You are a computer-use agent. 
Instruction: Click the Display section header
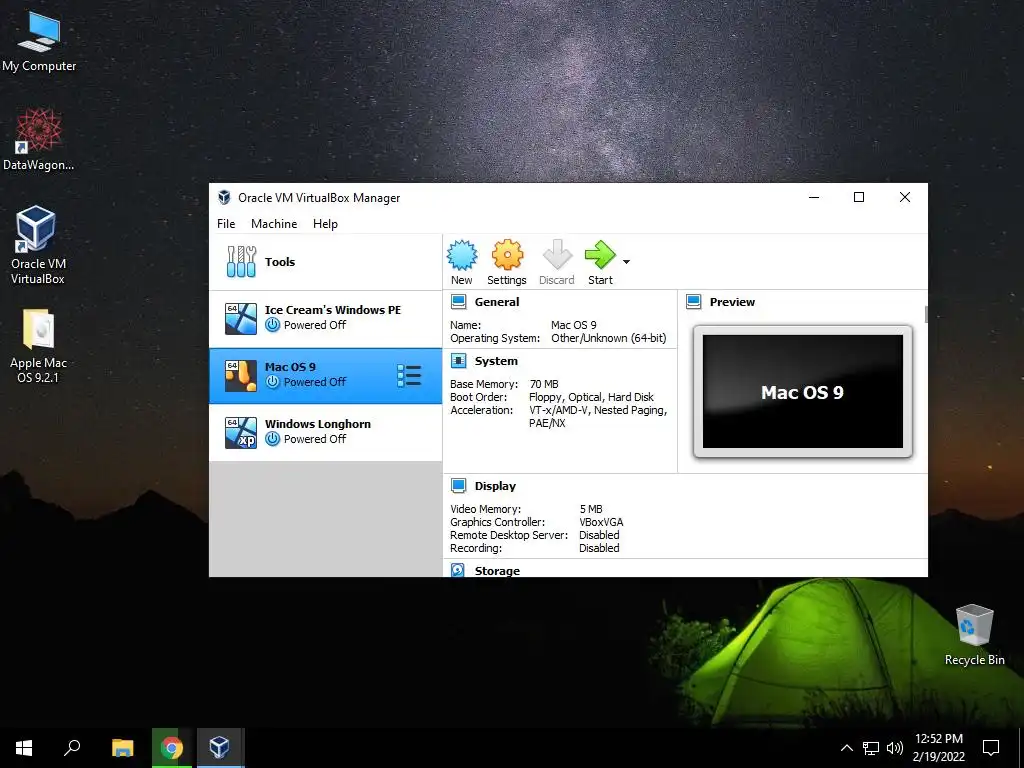[x=495, y=486]
